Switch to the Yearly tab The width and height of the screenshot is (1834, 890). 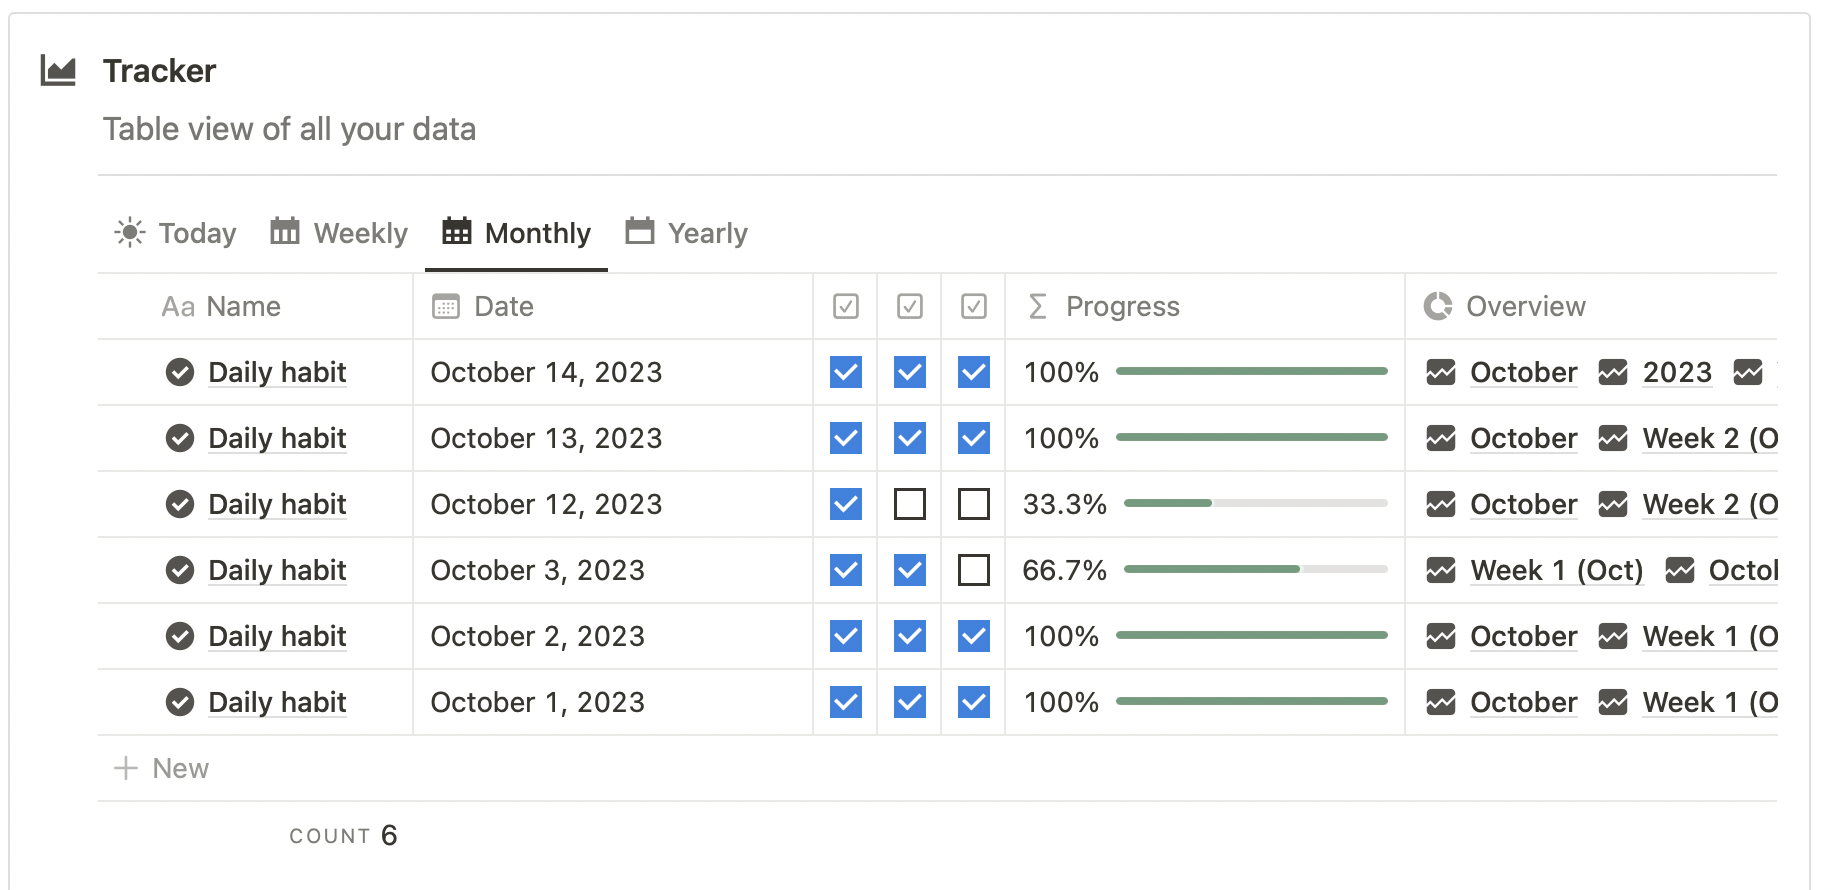tap(687, 233)
